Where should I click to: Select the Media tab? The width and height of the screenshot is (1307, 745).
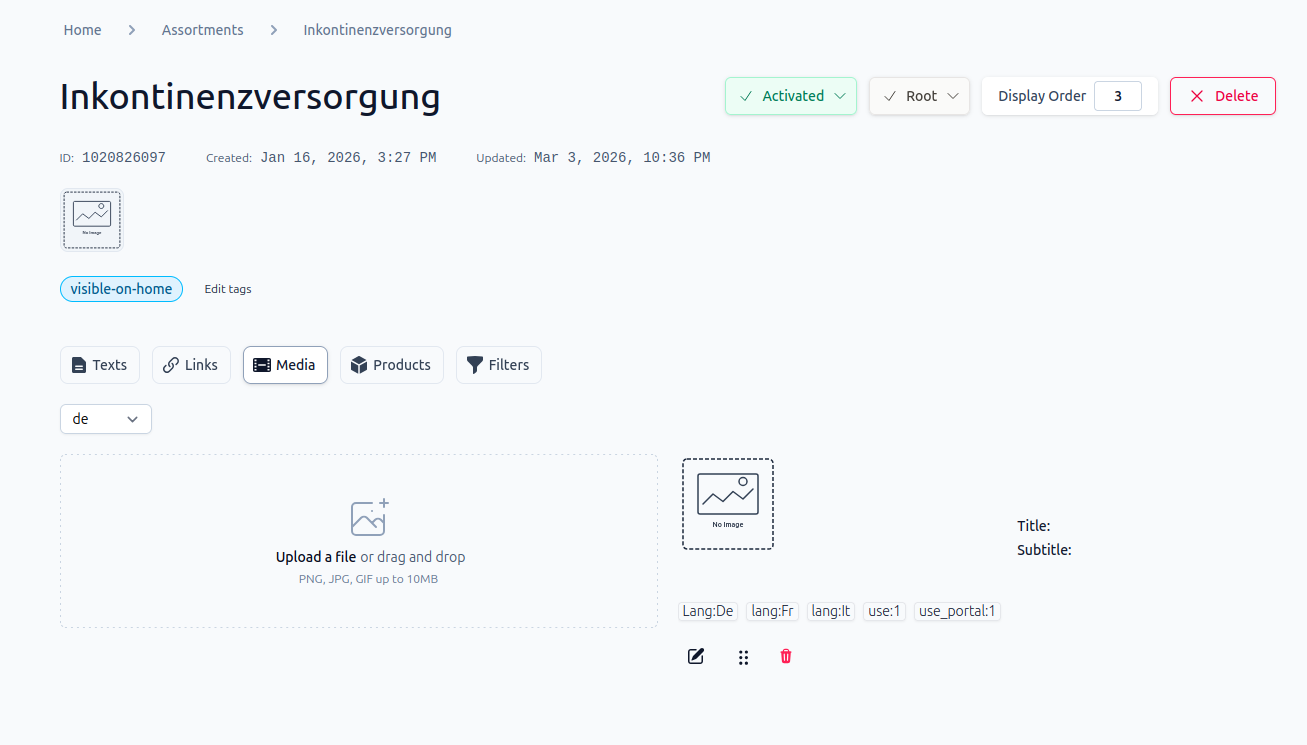pos(285,365)
